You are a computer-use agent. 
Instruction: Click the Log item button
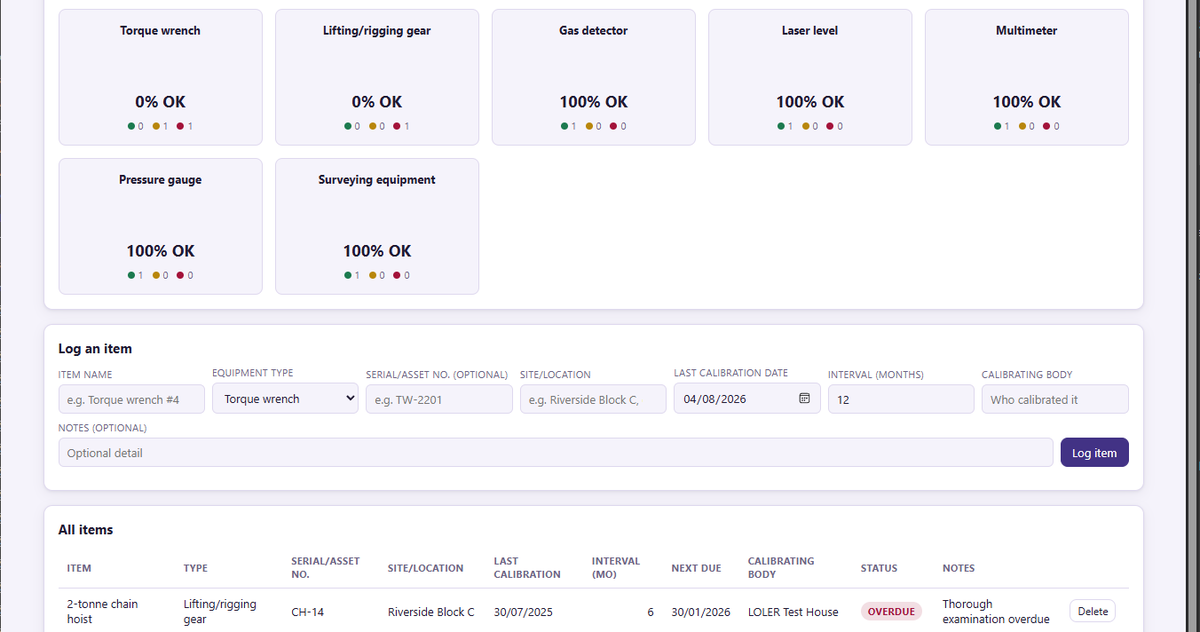pos(1094,453)
